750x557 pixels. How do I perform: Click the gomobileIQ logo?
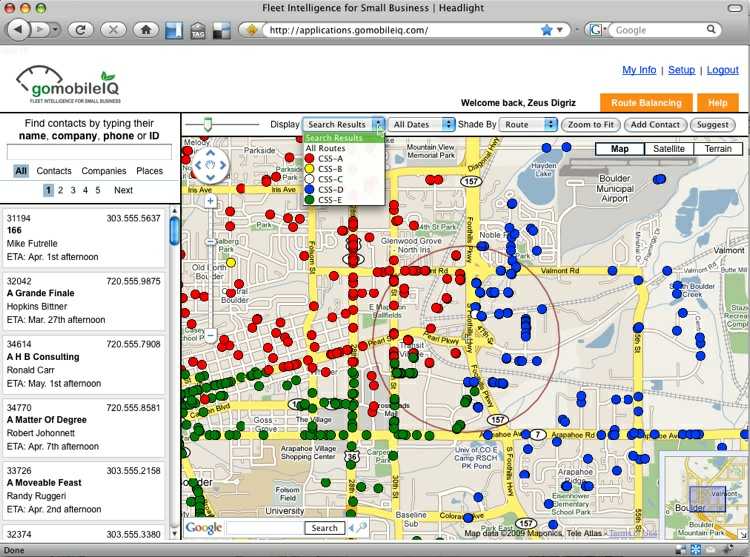(68, 85)
